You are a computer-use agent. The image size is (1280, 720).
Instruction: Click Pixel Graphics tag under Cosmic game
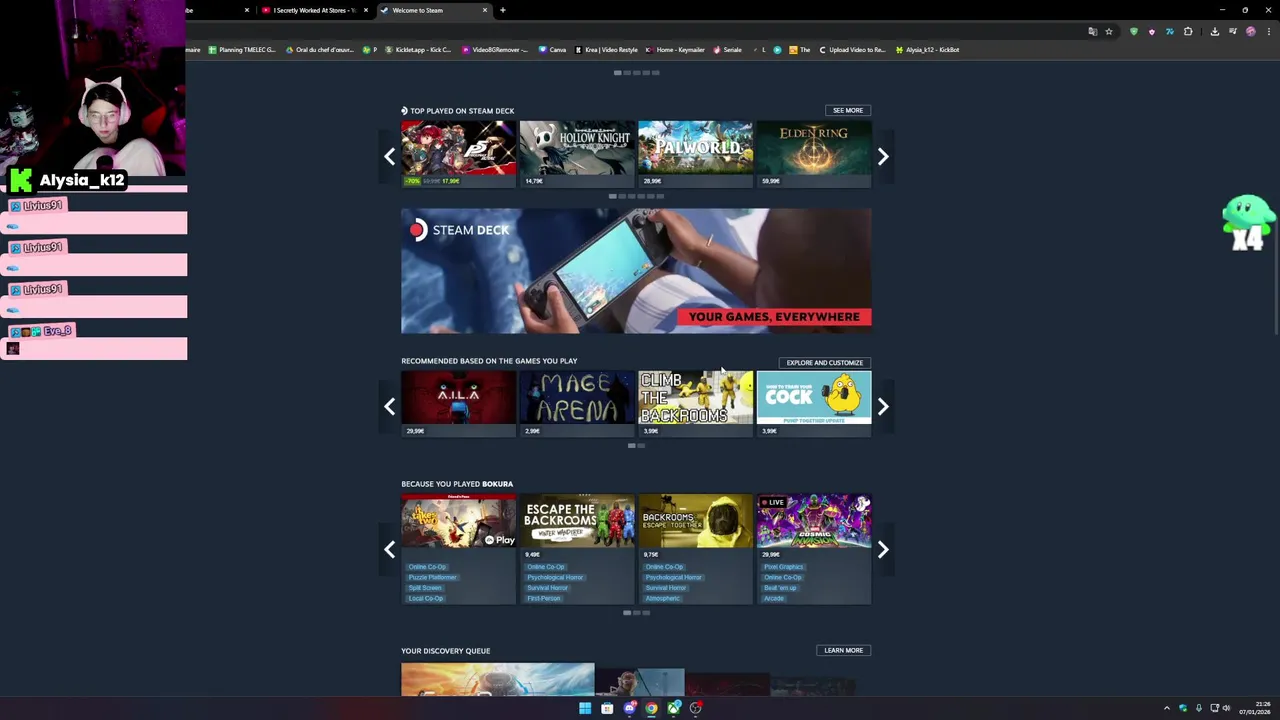point(783,567)
